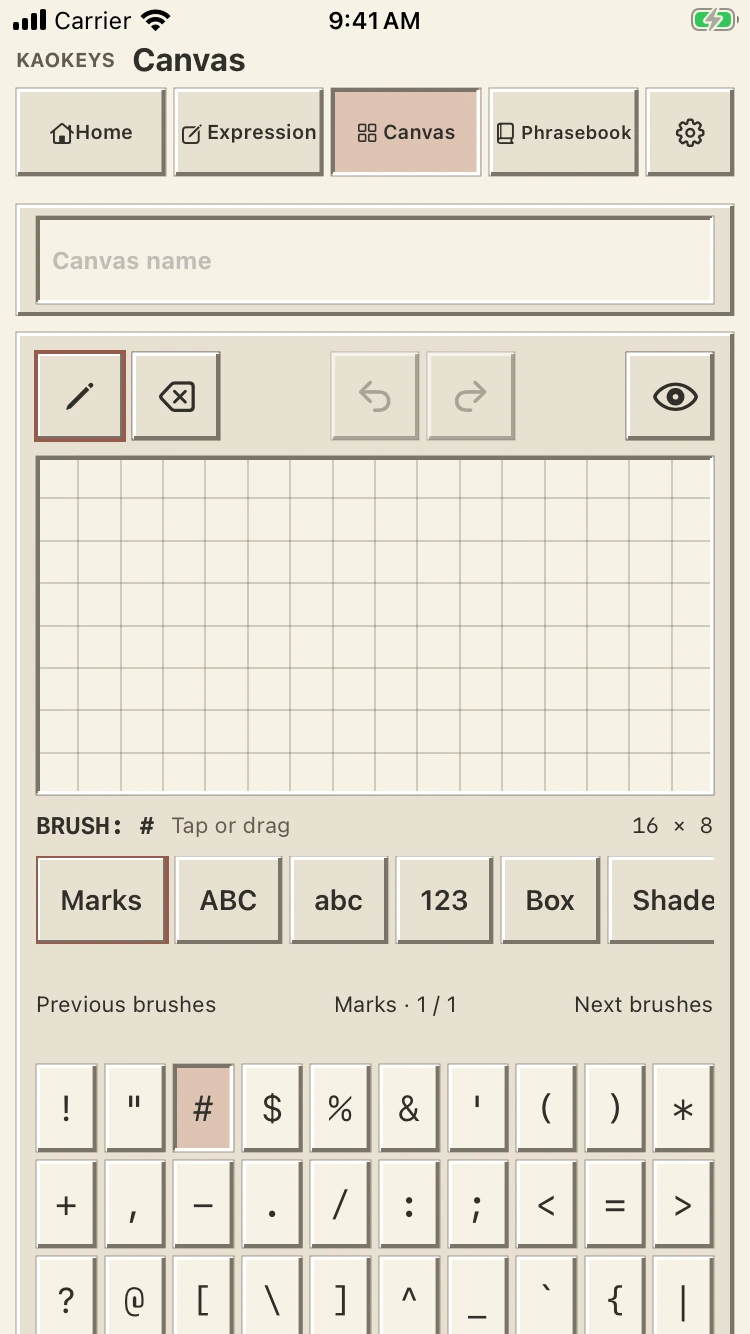The image size is (750, 1334).
Task: Pick the forward slash brush key
Action: [340, 1204]
